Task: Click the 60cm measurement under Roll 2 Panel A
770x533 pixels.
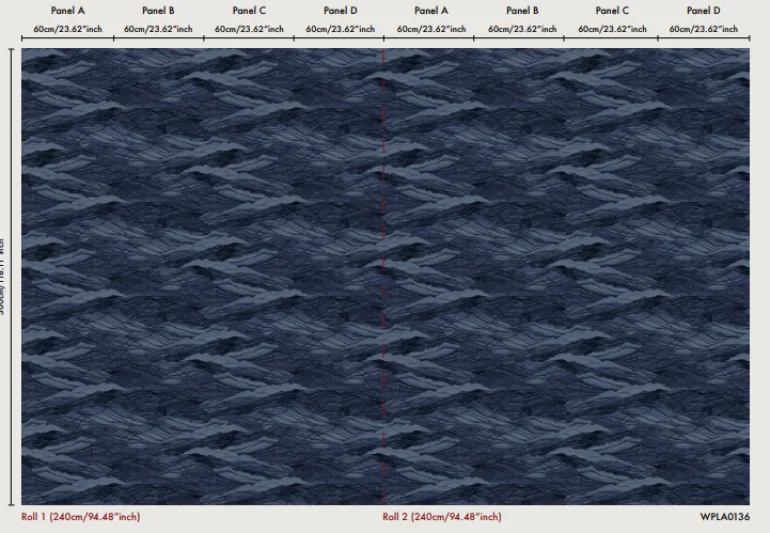Action: [x=431, y=30]
